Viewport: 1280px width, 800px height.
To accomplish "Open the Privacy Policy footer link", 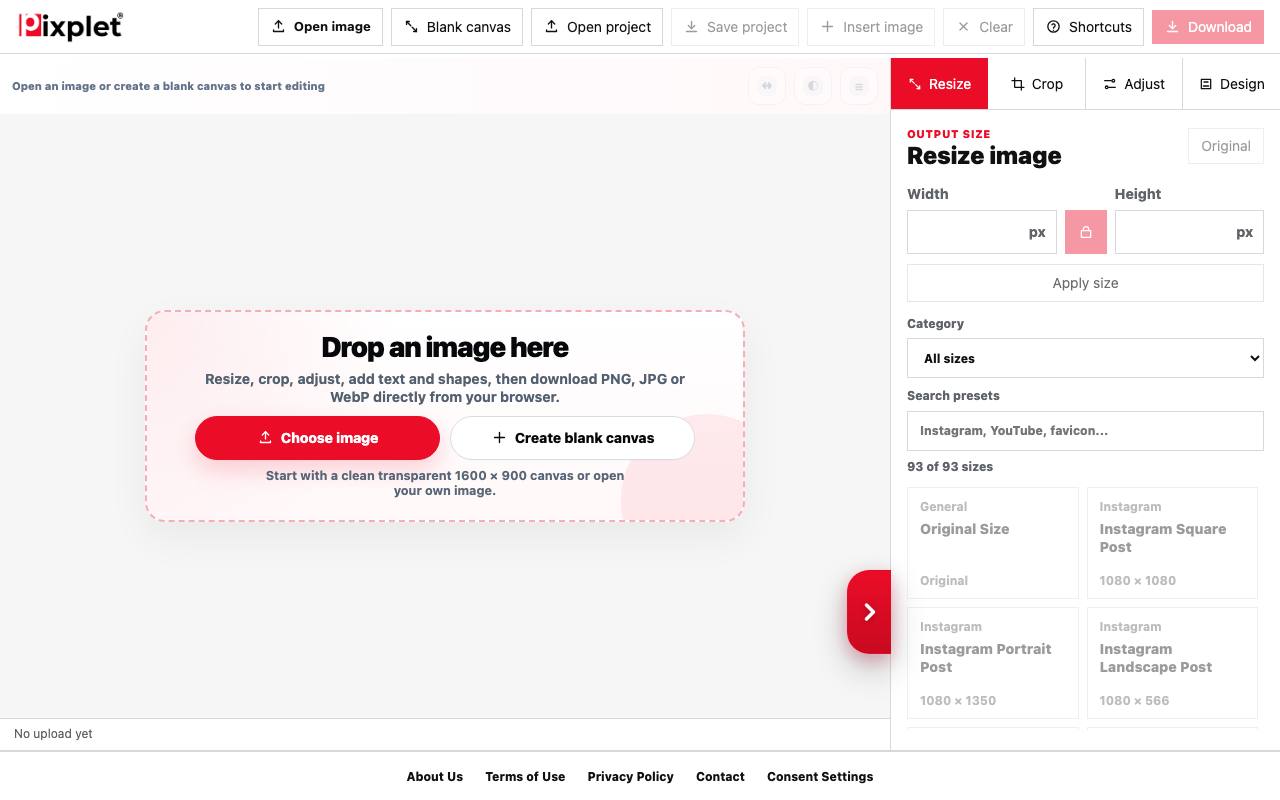I will tap(630, 776).
